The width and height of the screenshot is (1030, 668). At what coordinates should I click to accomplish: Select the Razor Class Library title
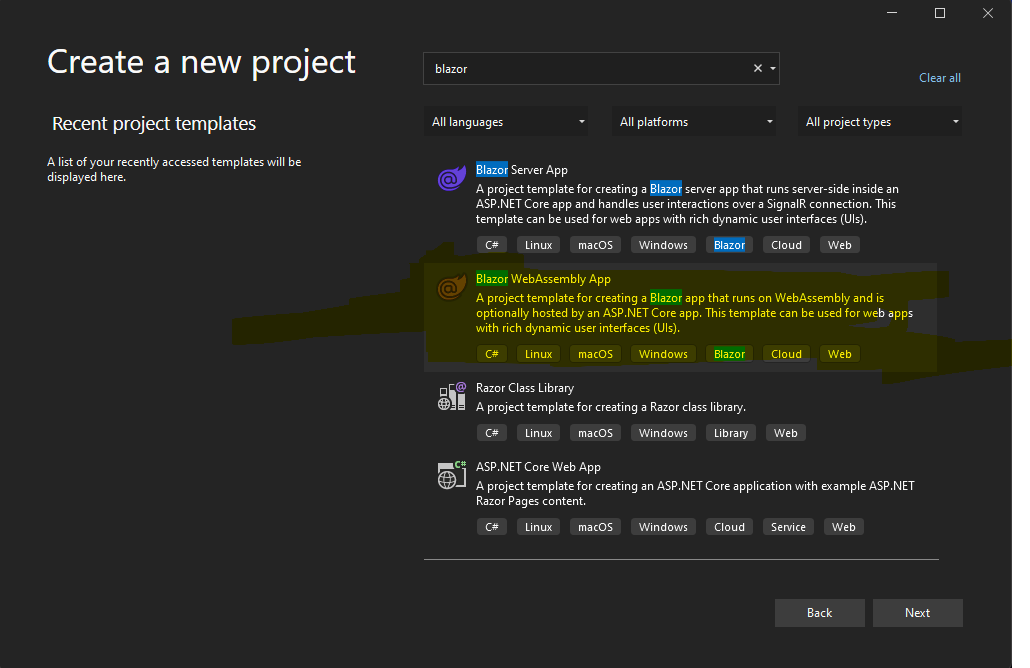tap(525, 388)
